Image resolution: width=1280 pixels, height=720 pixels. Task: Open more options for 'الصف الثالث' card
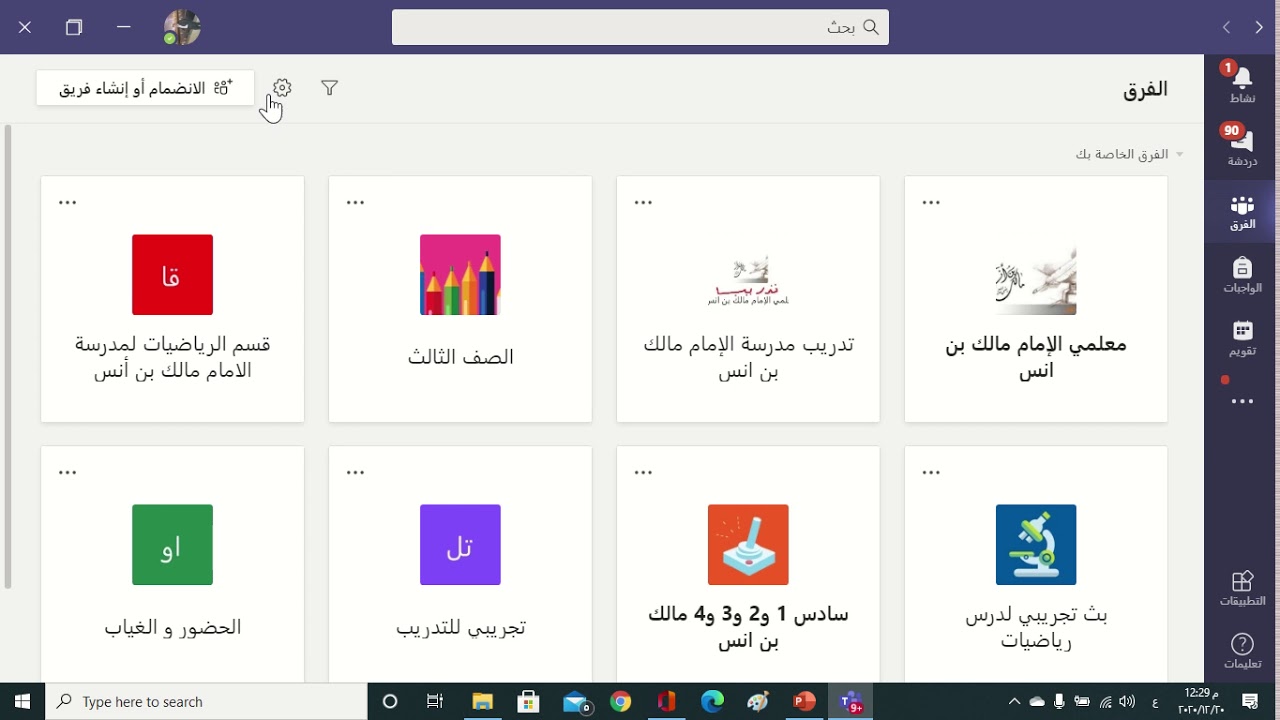pos(355,202)
